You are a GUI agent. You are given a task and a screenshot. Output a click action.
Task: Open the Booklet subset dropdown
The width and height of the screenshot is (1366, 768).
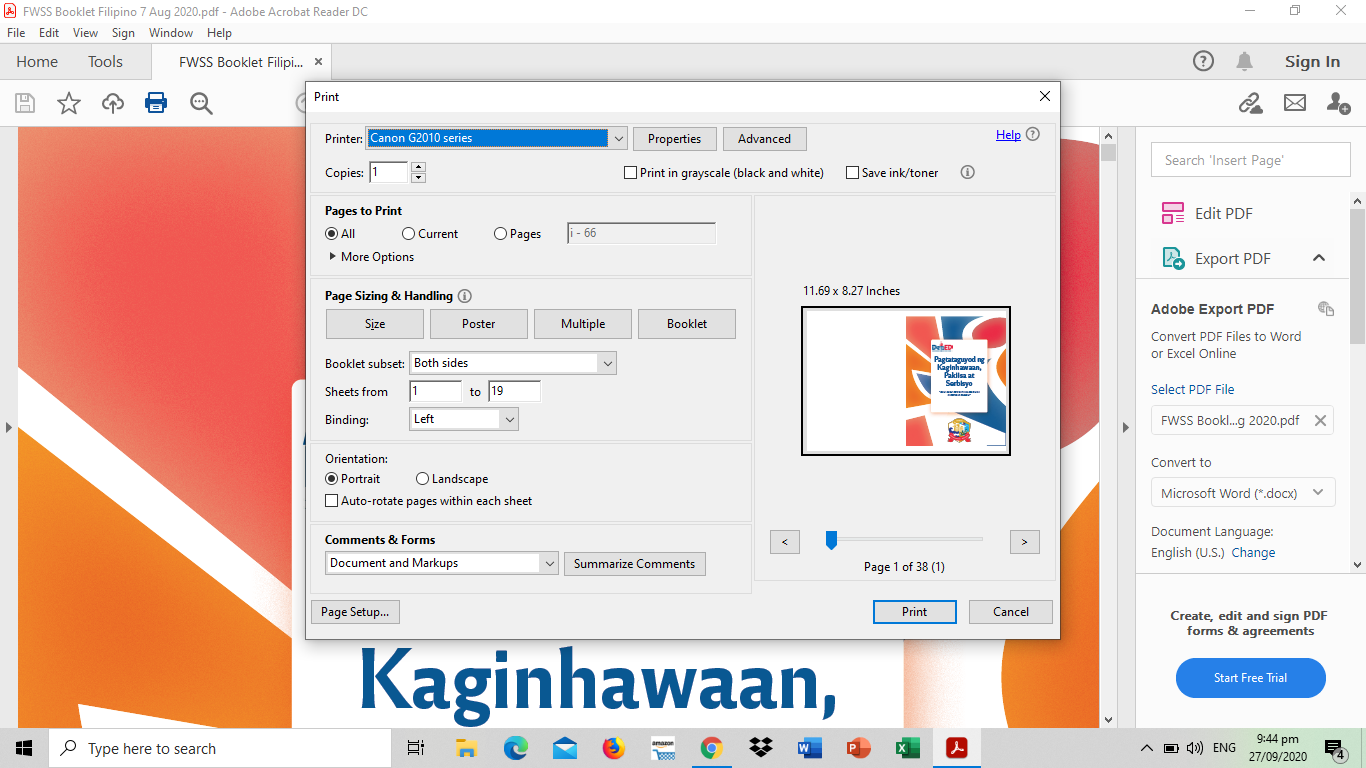[x=608, y=362]
